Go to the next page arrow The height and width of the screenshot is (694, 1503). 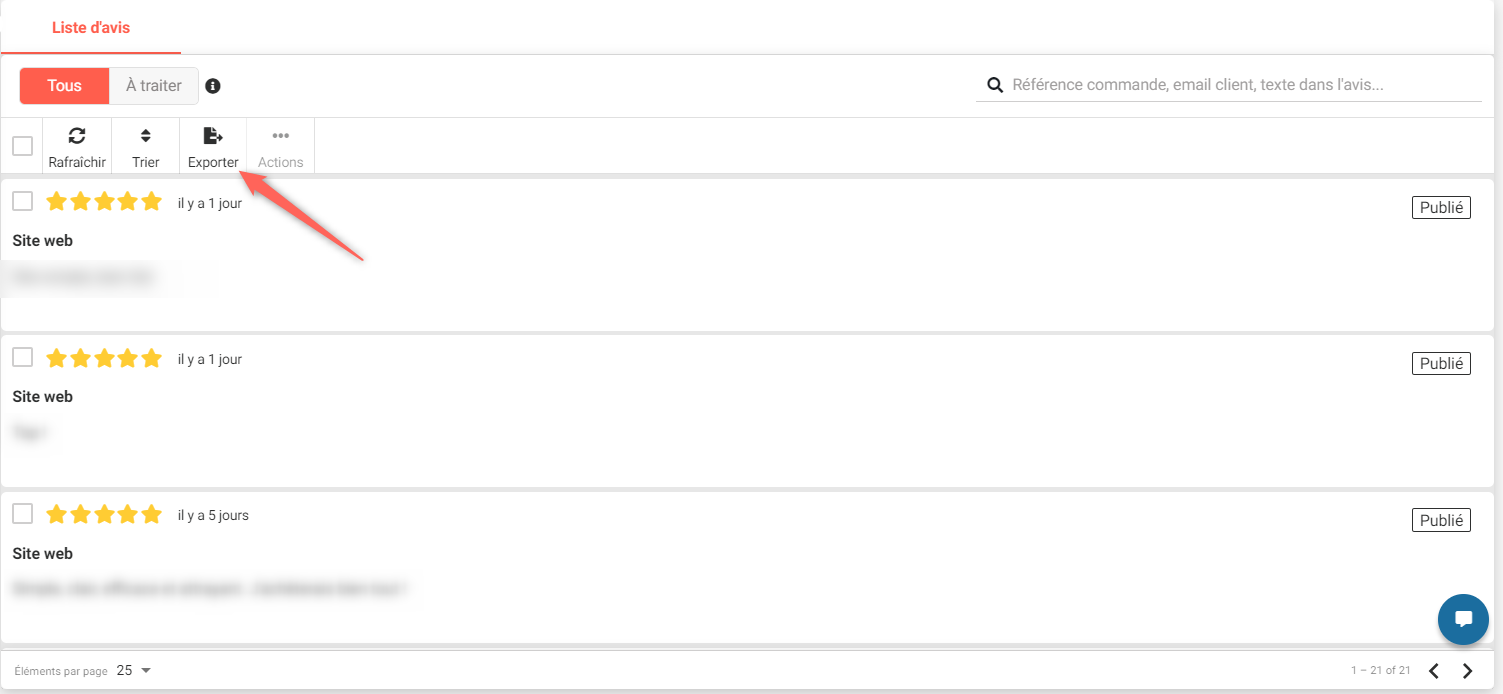(x=1468, y=670)
